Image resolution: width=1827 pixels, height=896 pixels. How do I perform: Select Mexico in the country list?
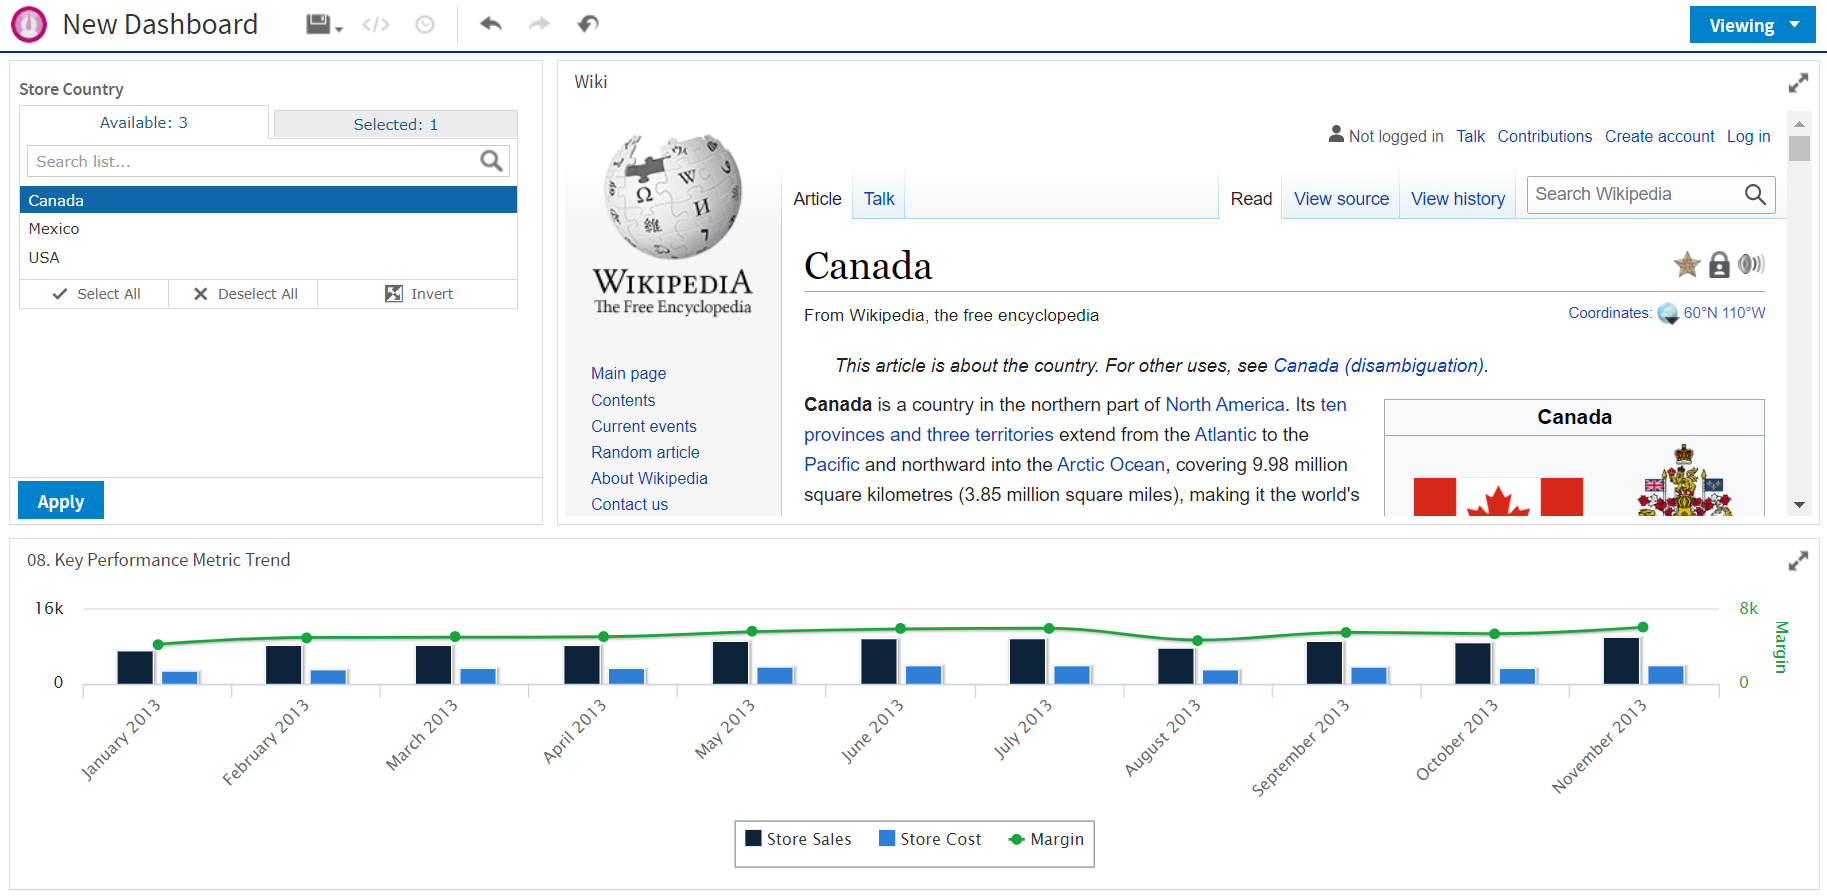click(268, 228)
